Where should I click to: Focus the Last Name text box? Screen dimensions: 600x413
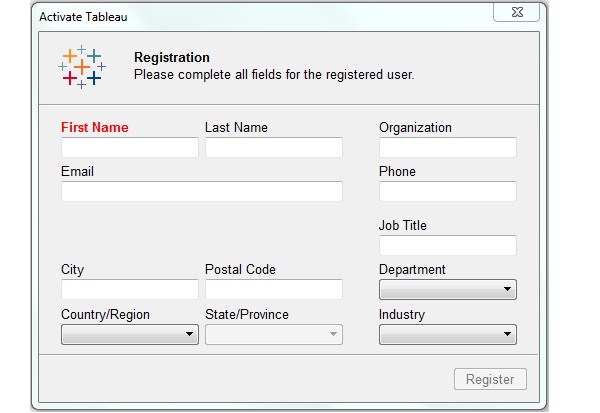[273, 148]
